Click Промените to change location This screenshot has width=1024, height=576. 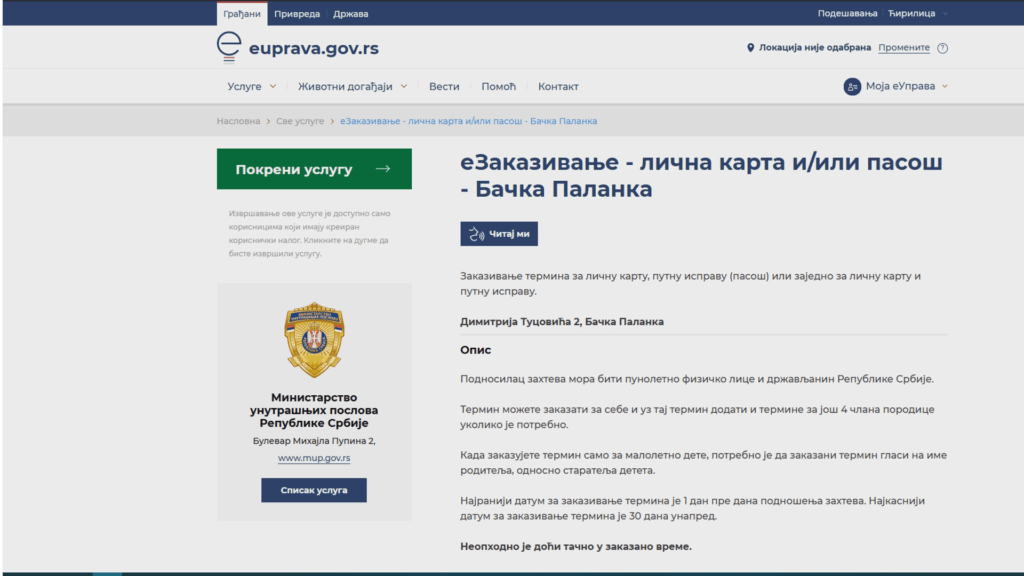[904, 47]
